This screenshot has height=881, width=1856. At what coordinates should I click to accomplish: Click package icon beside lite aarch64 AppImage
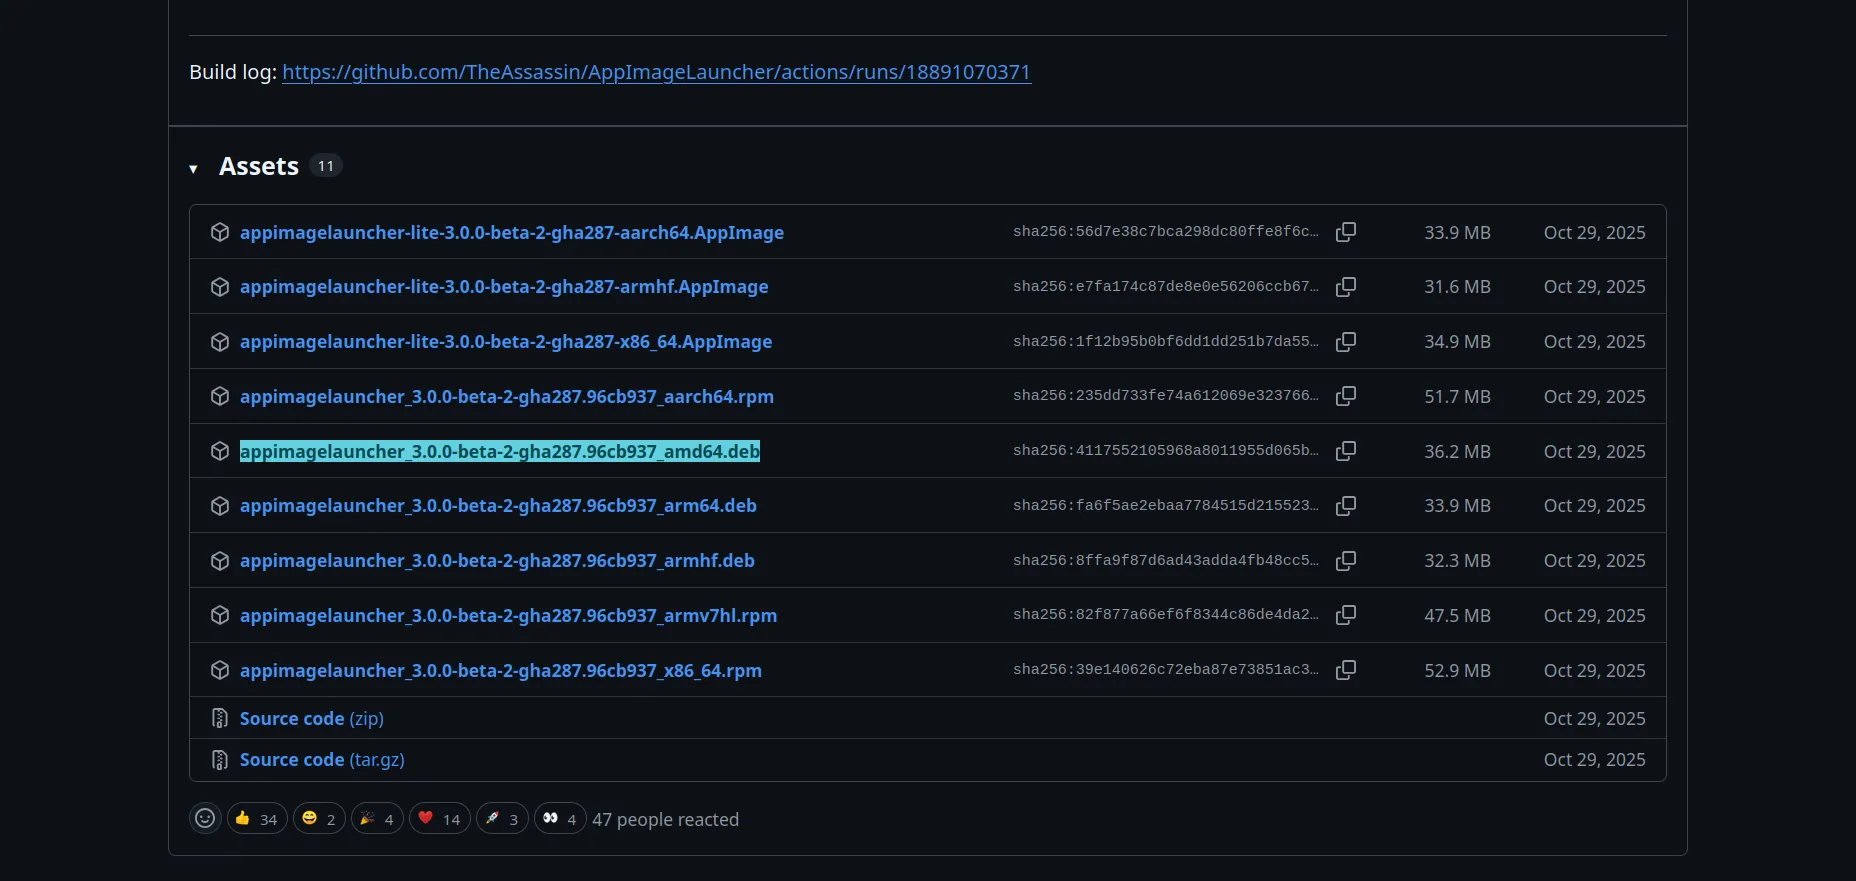point(220,232)
